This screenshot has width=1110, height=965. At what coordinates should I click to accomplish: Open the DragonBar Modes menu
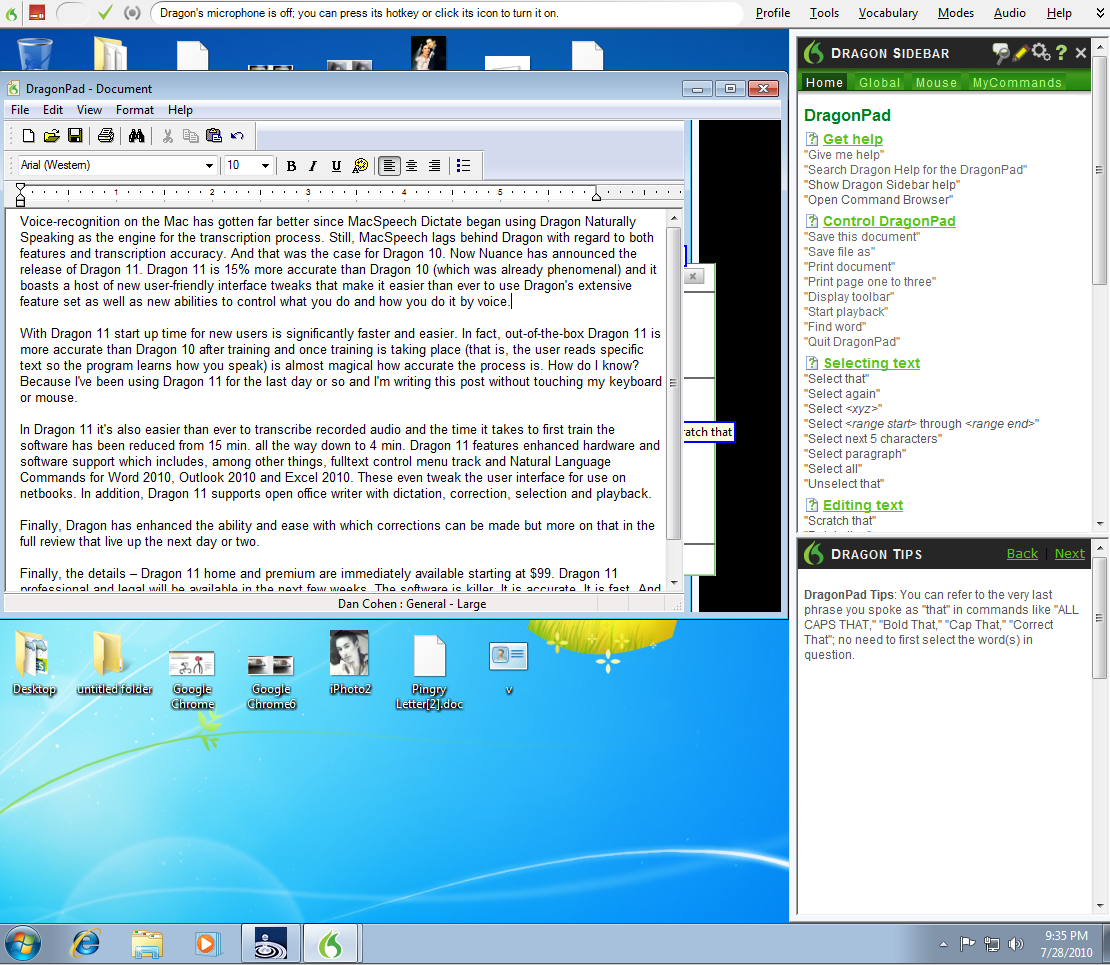click(956, 13)
